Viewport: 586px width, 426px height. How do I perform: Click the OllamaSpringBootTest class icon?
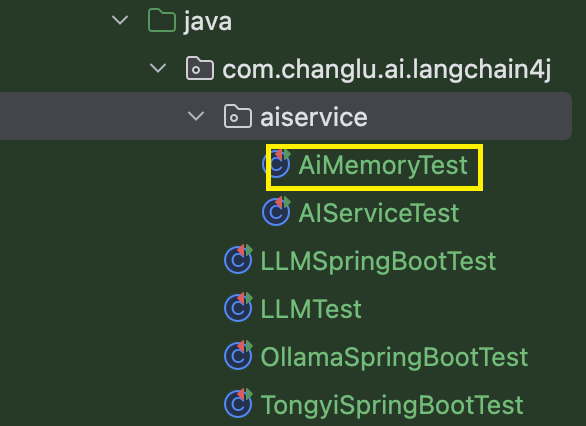[238, 355]
